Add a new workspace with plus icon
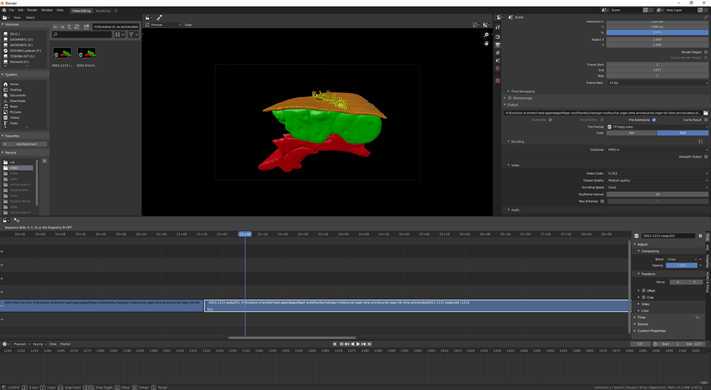 click(116, 10)
